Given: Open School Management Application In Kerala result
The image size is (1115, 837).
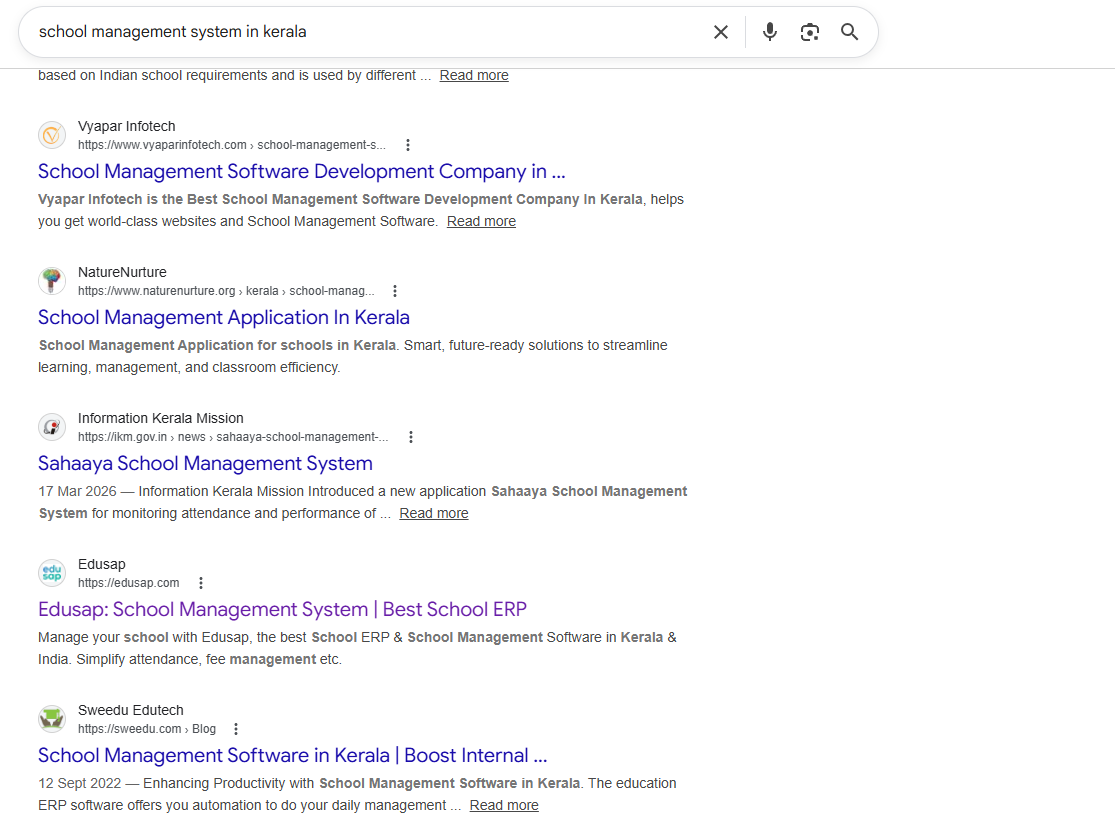Looking at the screenshot, I should tap(224, 317).
